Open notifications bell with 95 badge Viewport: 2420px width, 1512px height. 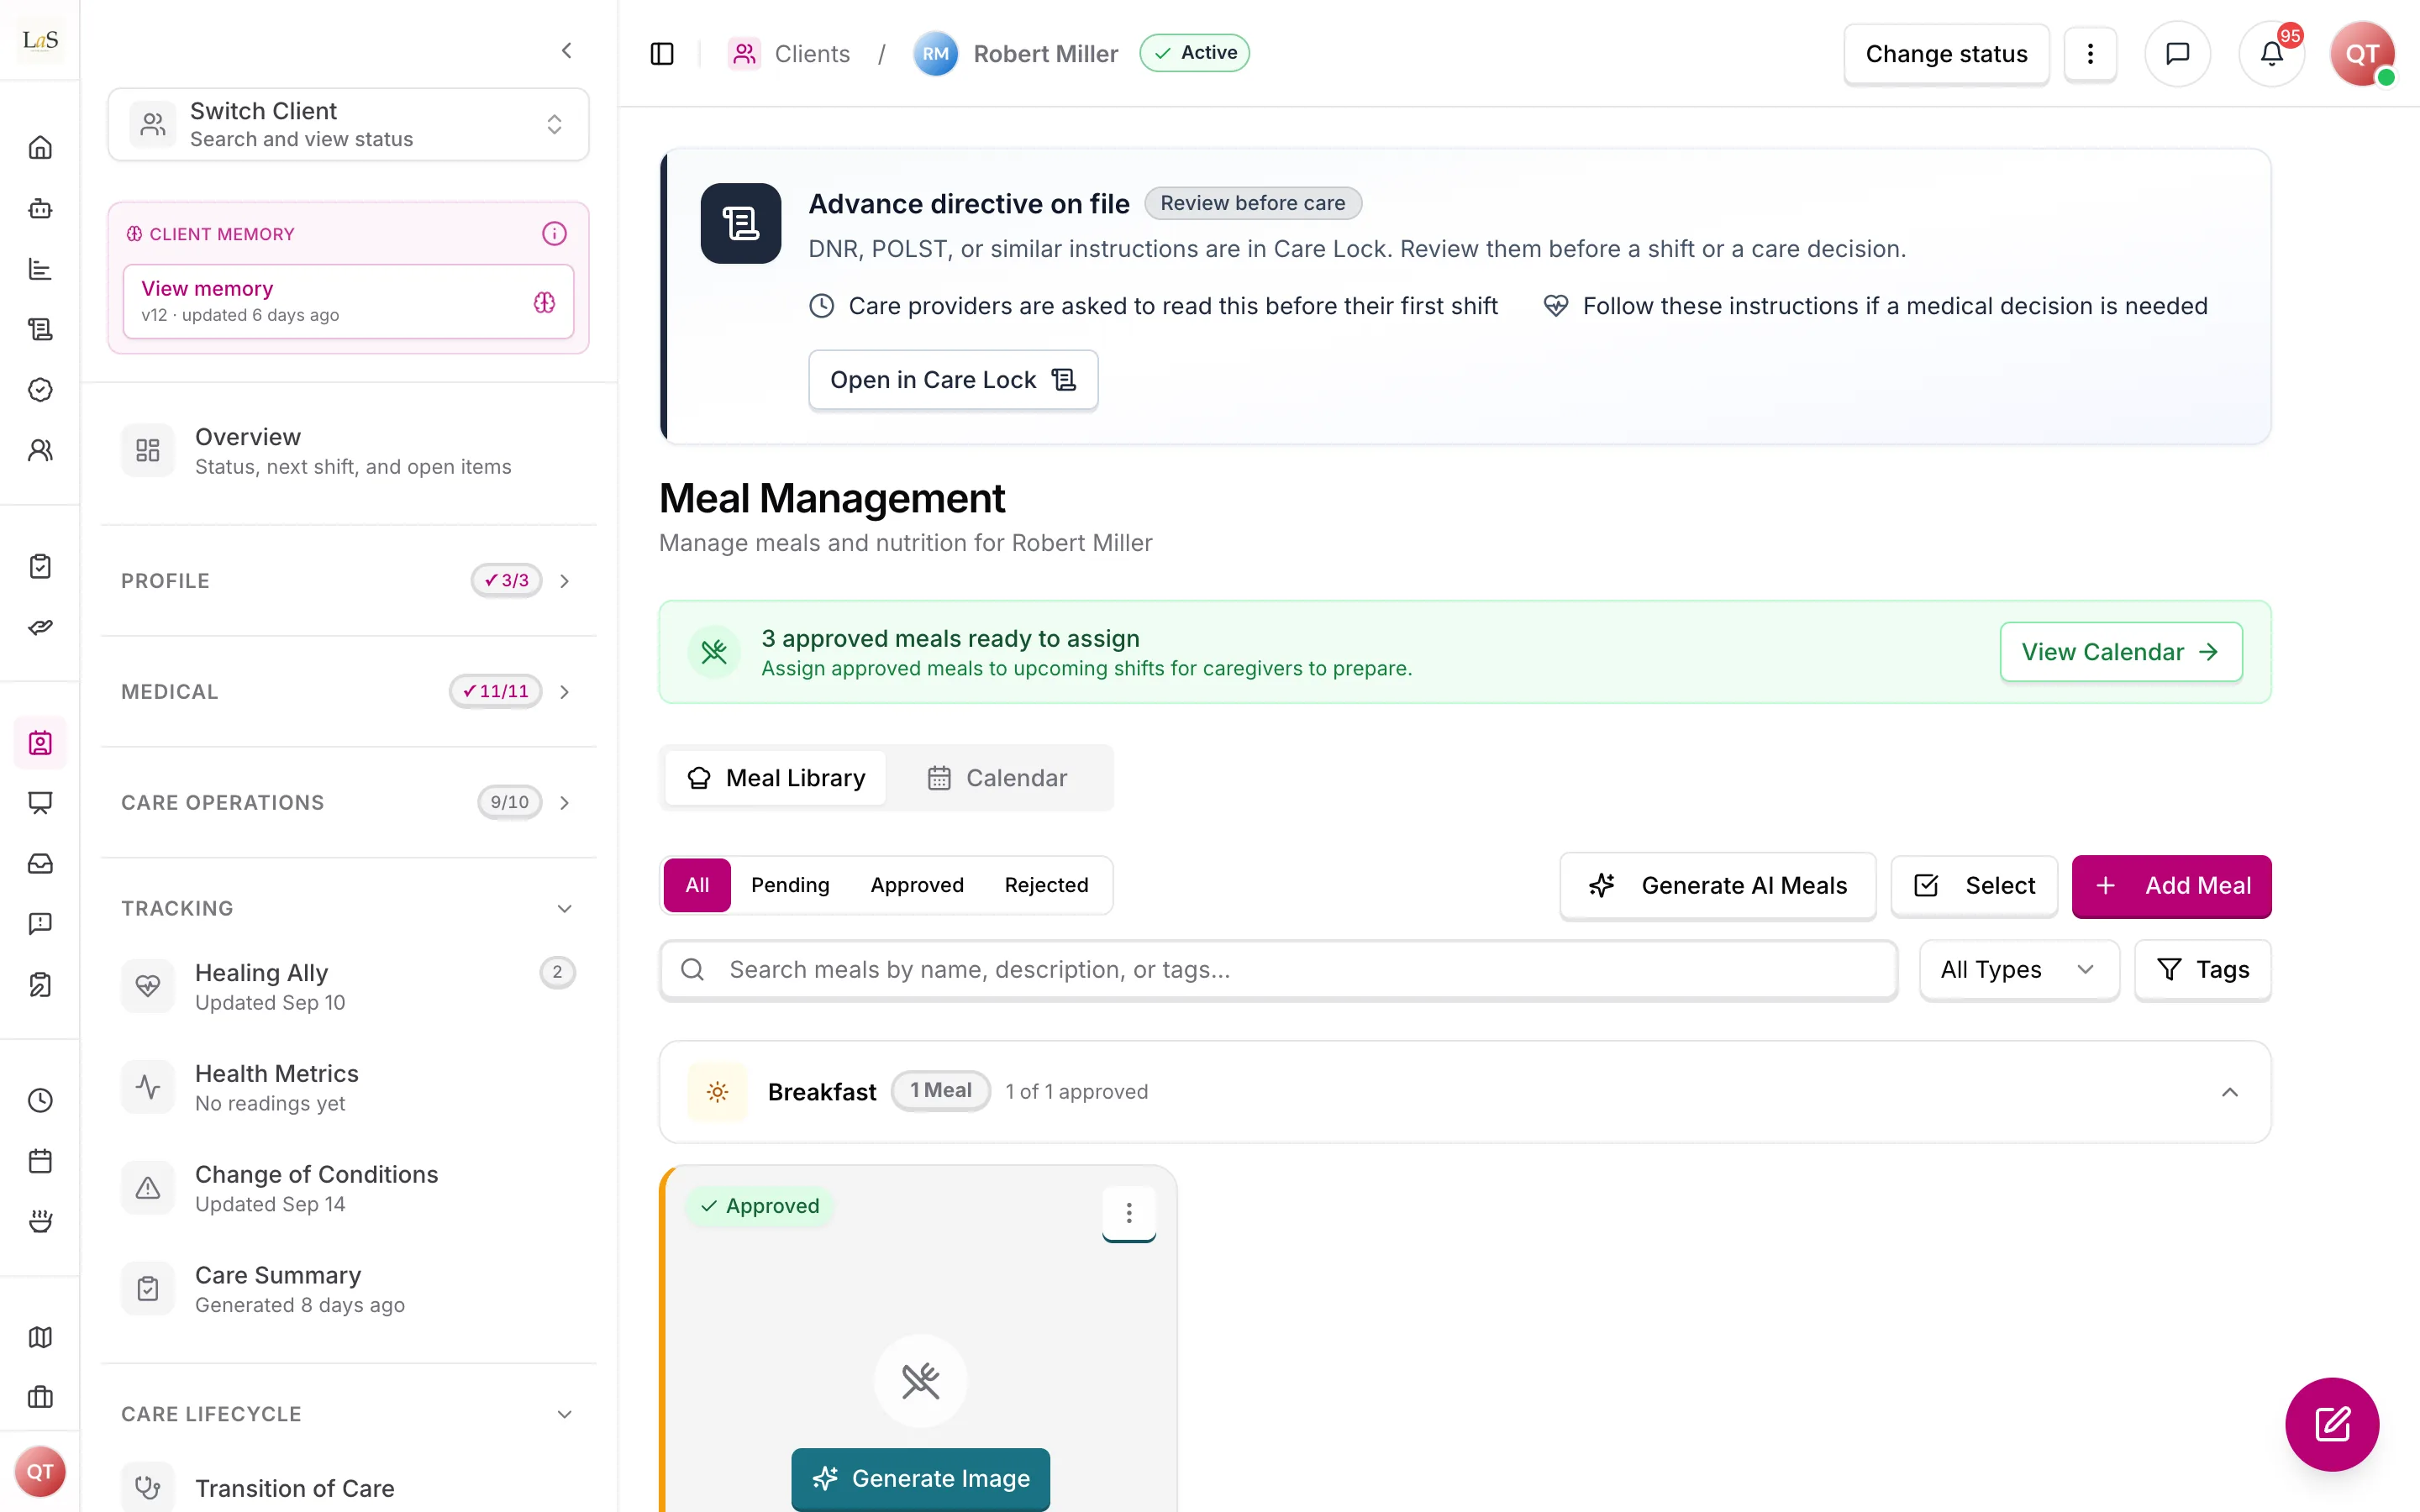[x=2271, y=53]
